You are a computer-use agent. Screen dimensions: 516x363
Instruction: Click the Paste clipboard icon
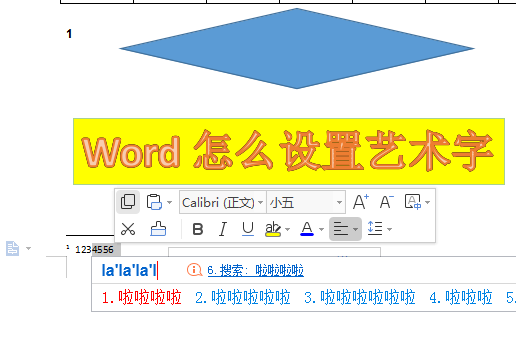tap(154, 202)
